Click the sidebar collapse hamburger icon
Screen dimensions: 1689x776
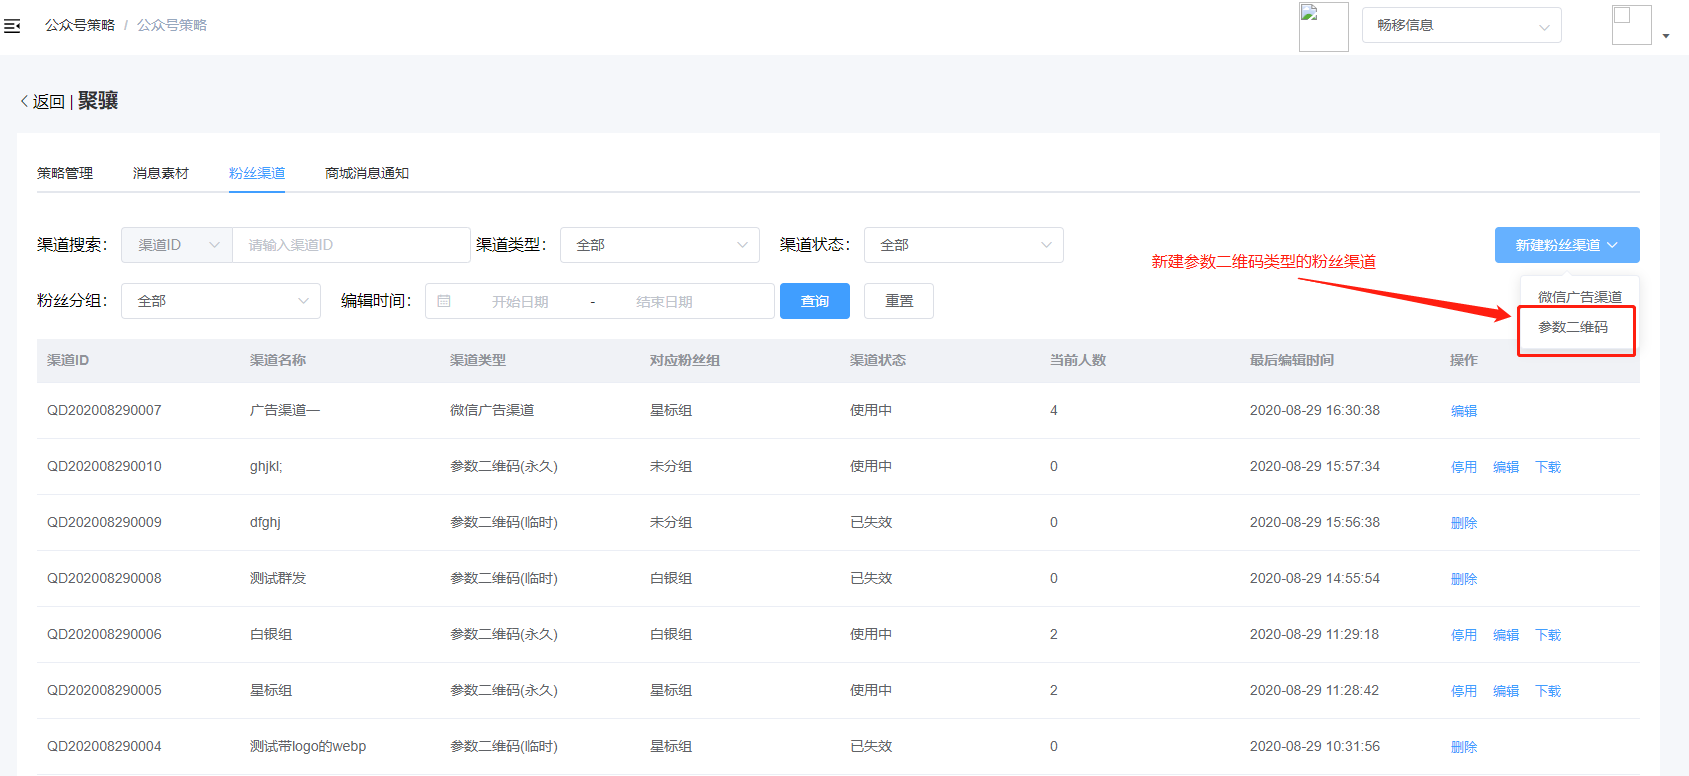(12, 26)
